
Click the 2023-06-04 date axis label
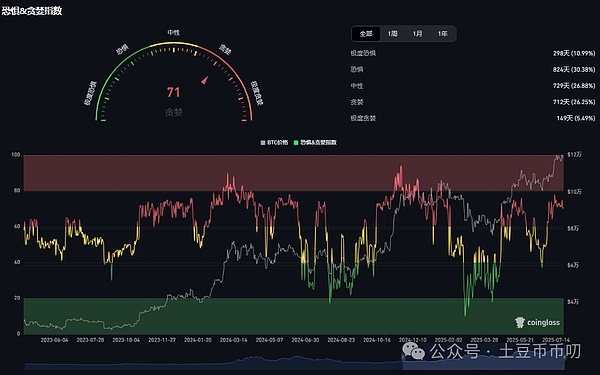point(54,340)
